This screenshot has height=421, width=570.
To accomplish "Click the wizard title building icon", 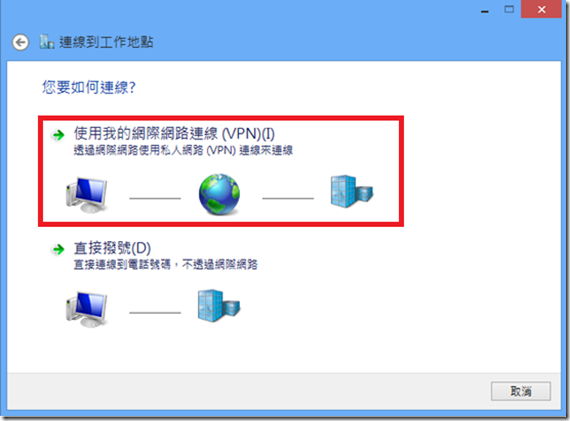I will 47,42.
